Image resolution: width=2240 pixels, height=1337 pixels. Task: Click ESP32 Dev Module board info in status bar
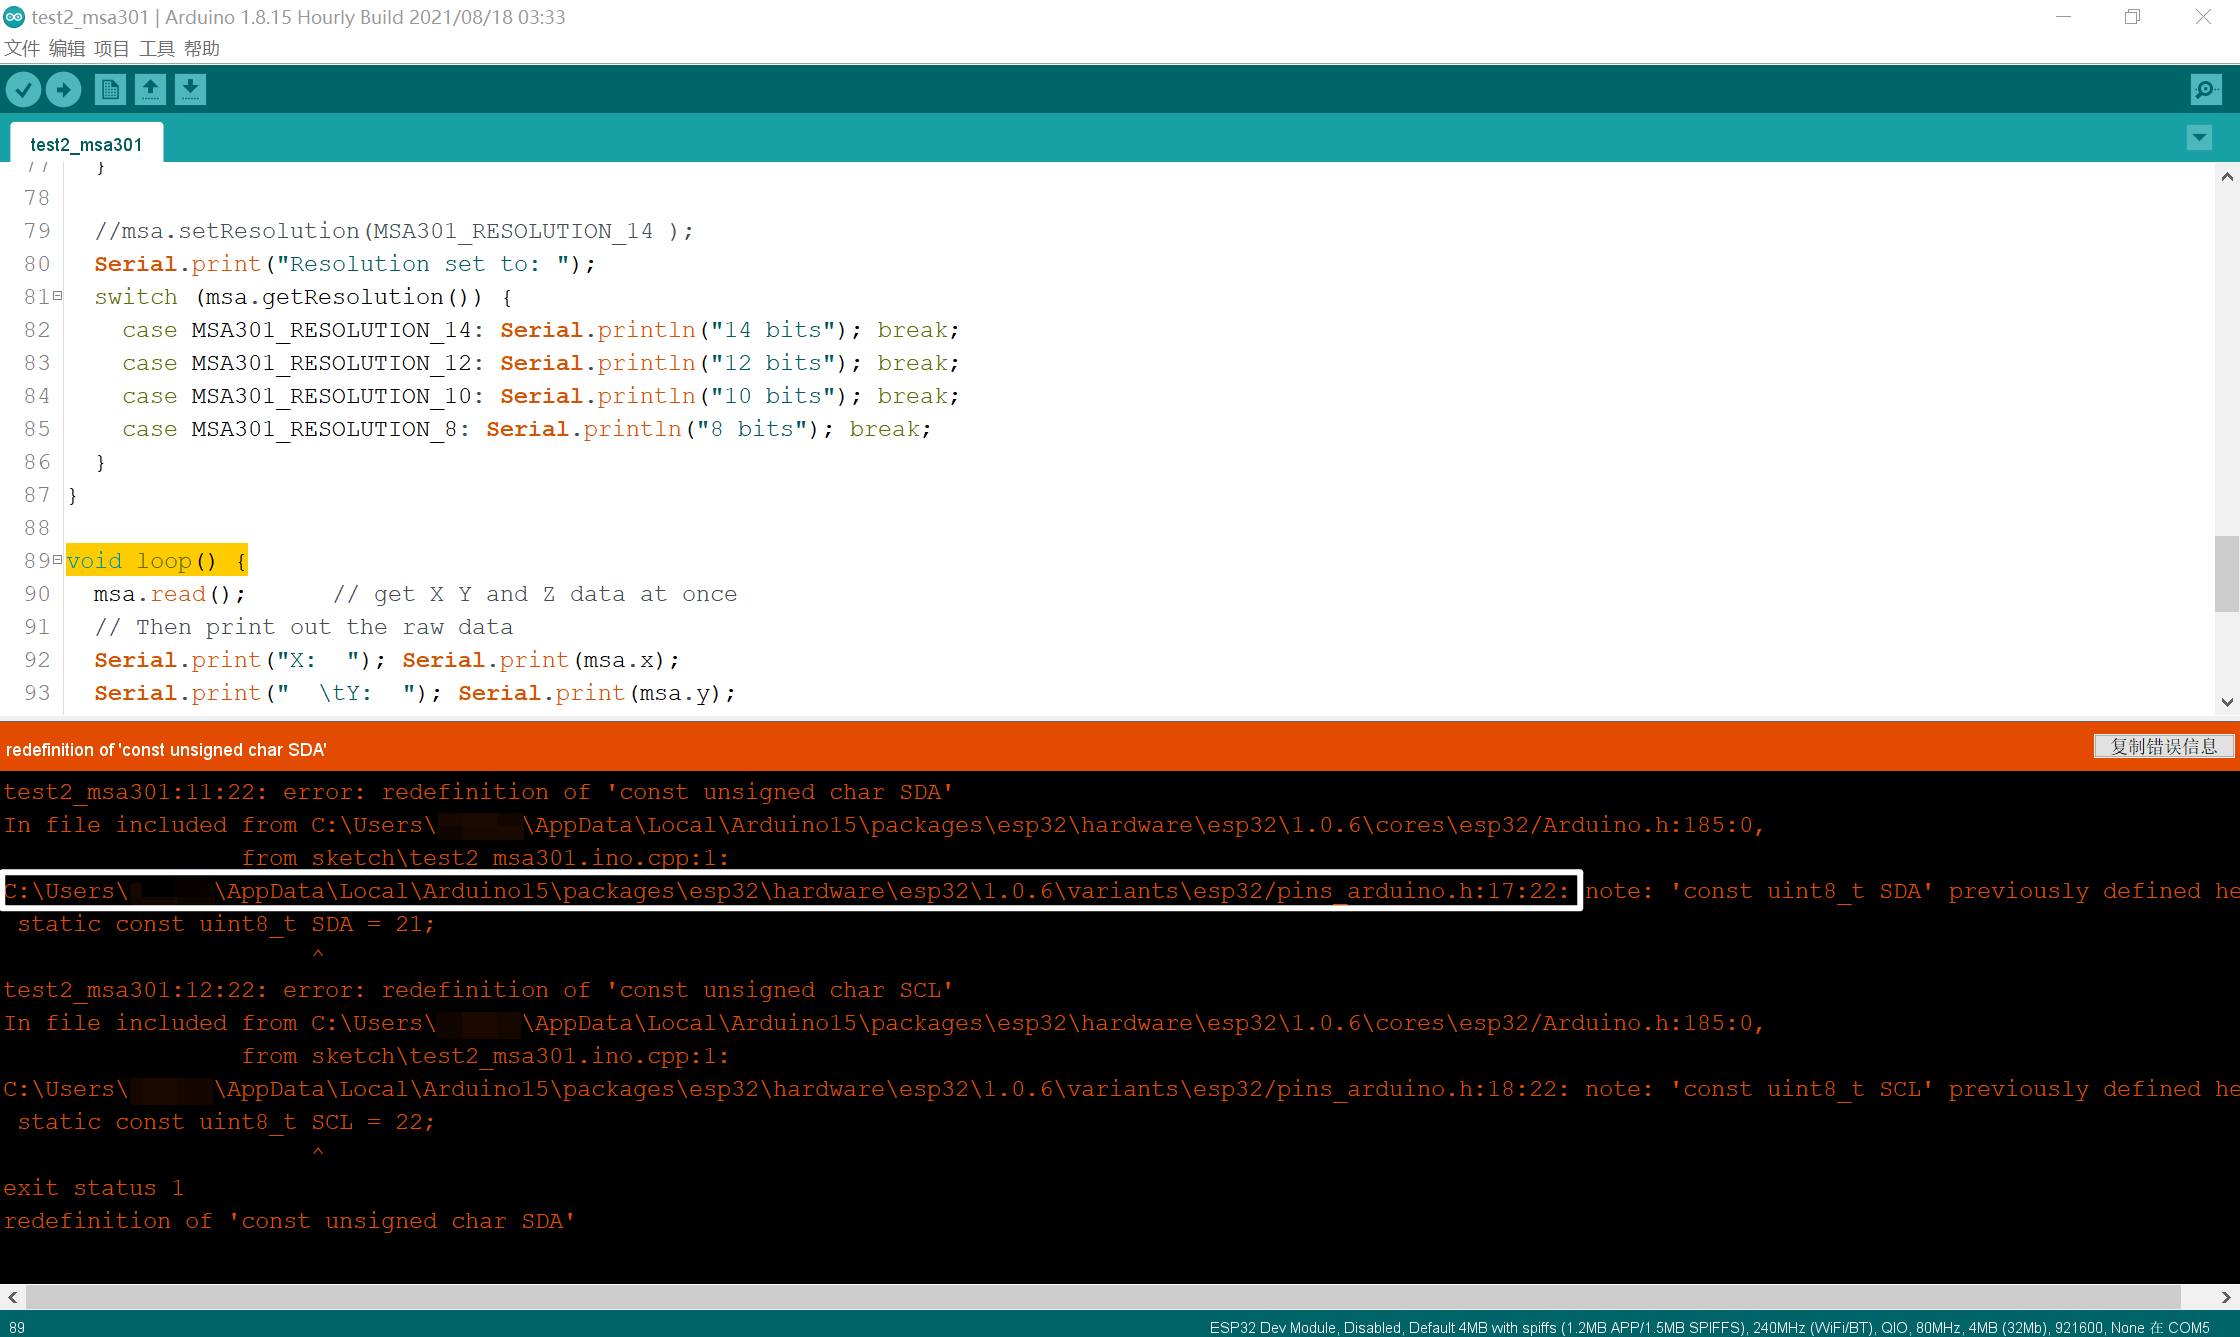1709,1327
